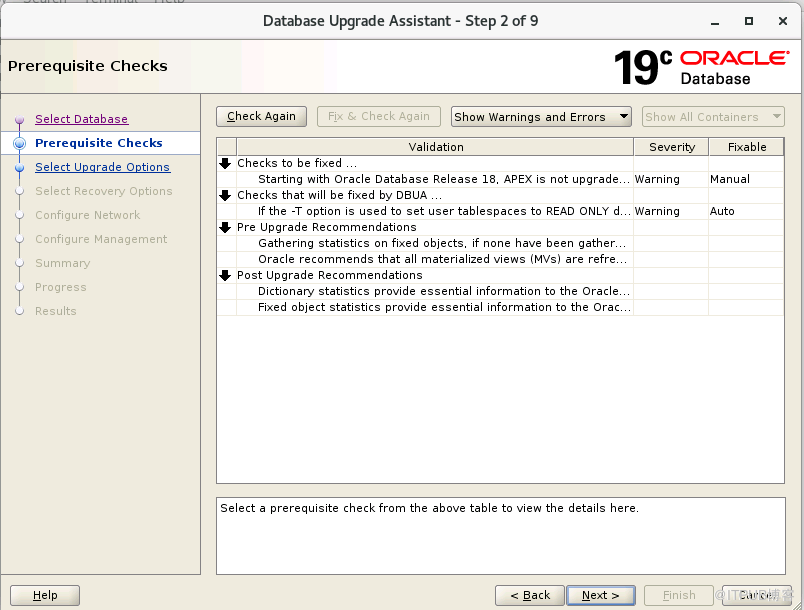Click the Finish button
Screen dimensions: 804x610
click(x=679, y=595)
